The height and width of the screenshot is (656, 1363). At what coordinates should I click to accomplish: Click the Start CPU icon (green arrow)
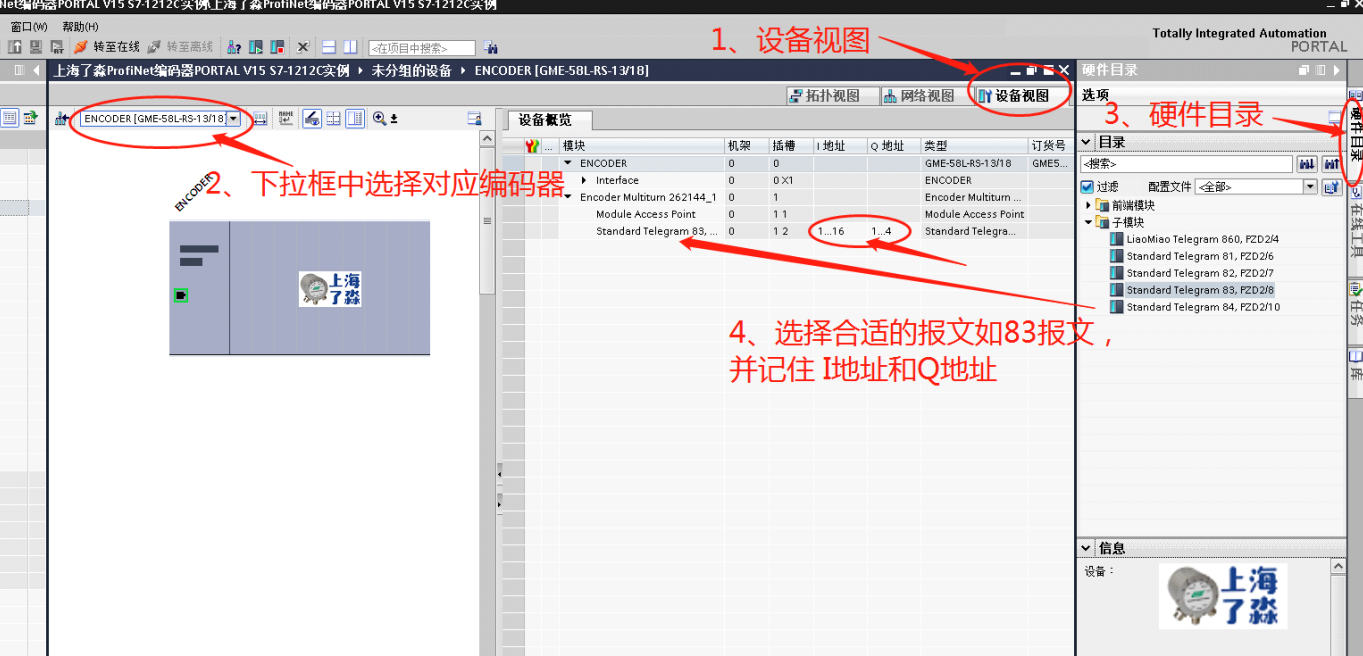pos(256,47)
